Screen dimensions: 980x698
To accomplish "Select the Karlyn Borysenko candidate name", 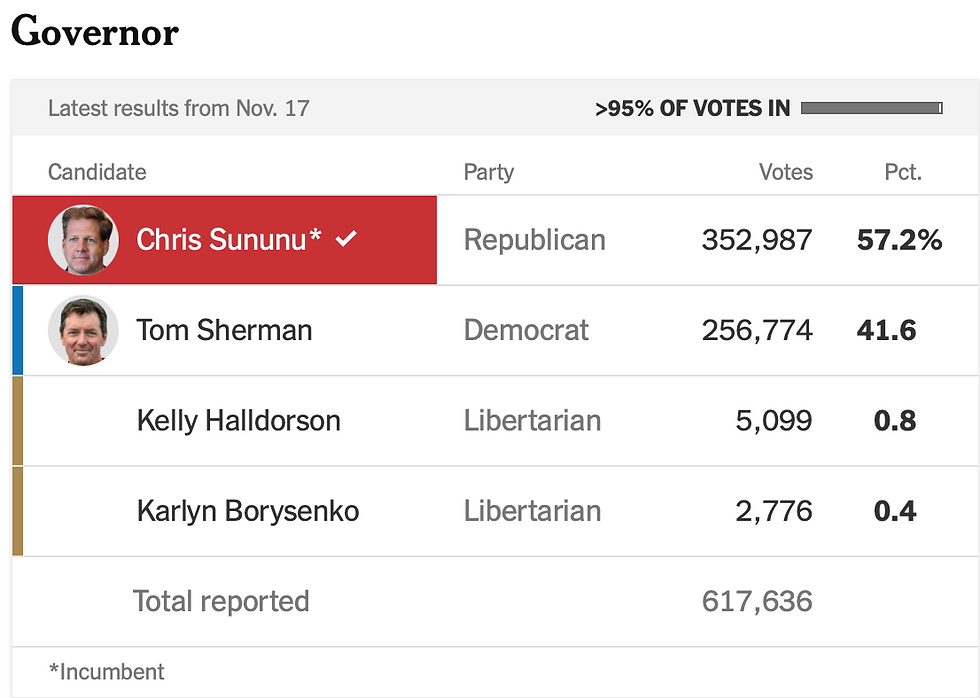I will 248,511.
